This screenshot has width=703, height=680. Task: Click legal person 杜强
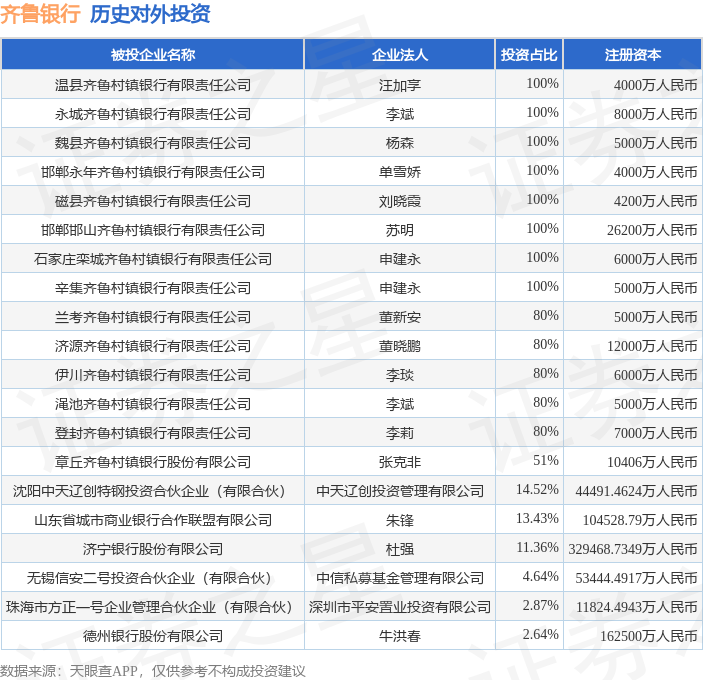click(399, 549)
